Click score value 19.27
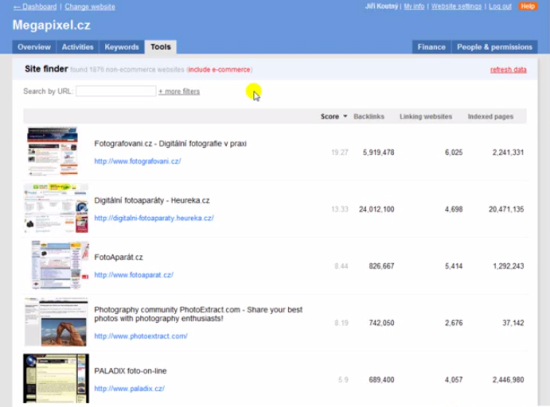Image resolution: width=550 pixels, height=407 pixels. pyautogui.click(x=340, y=152)
